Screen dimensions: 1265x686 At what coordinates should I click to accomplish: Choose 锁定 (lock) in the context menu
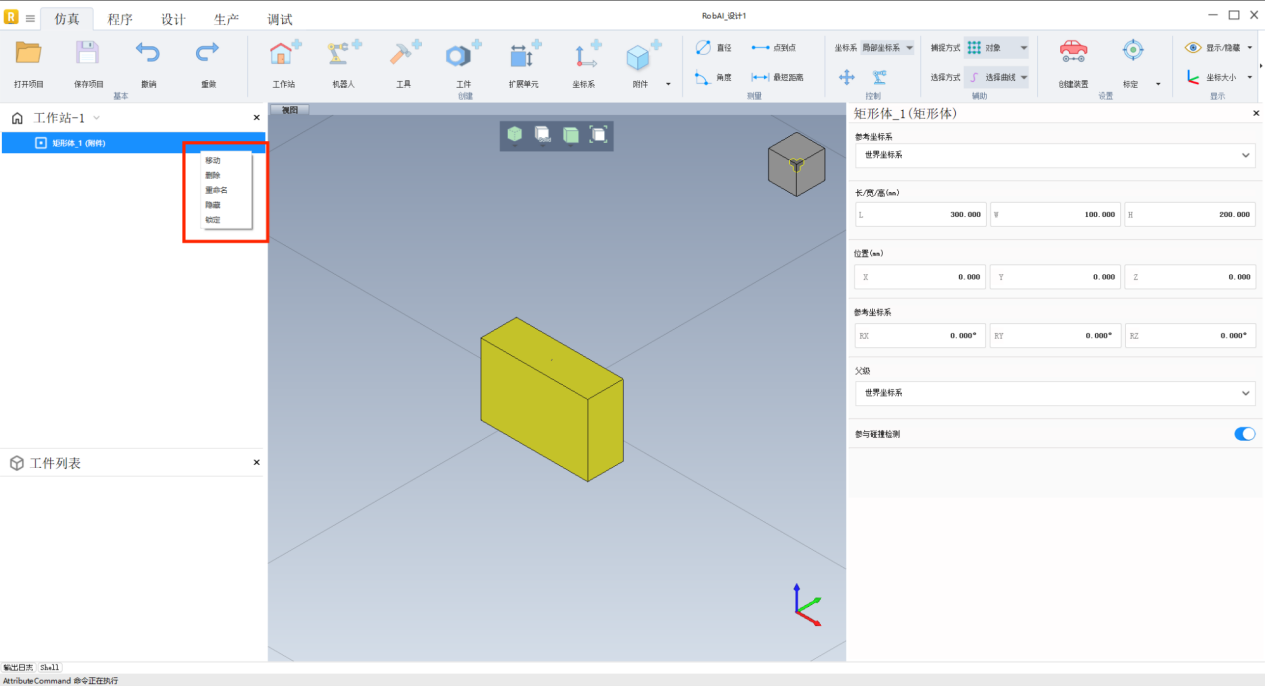click(213, 220)
